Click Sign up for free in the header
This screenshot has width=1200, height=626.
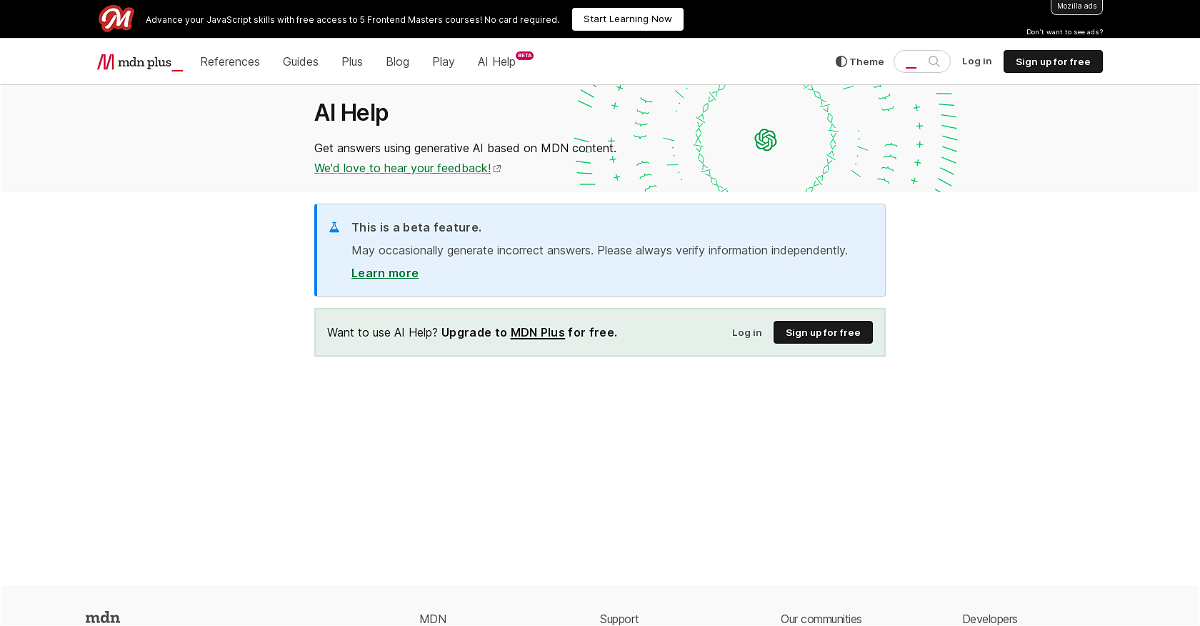click(1053, 62)
